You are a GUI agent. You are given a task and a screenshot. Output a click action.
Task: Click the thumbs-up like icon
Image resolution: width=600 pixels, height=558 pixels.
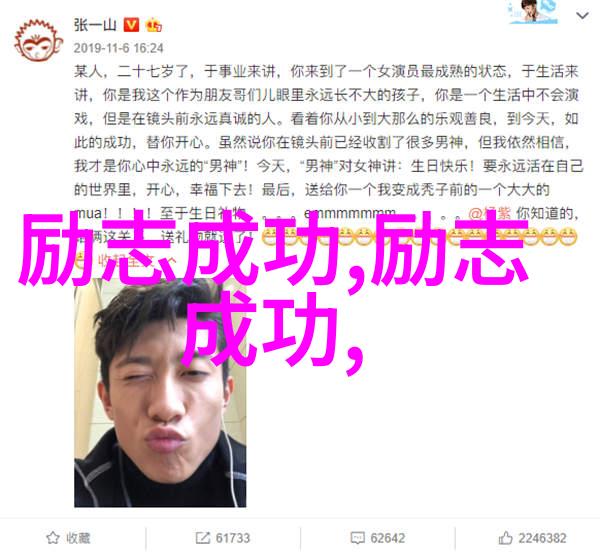[505, 538]
